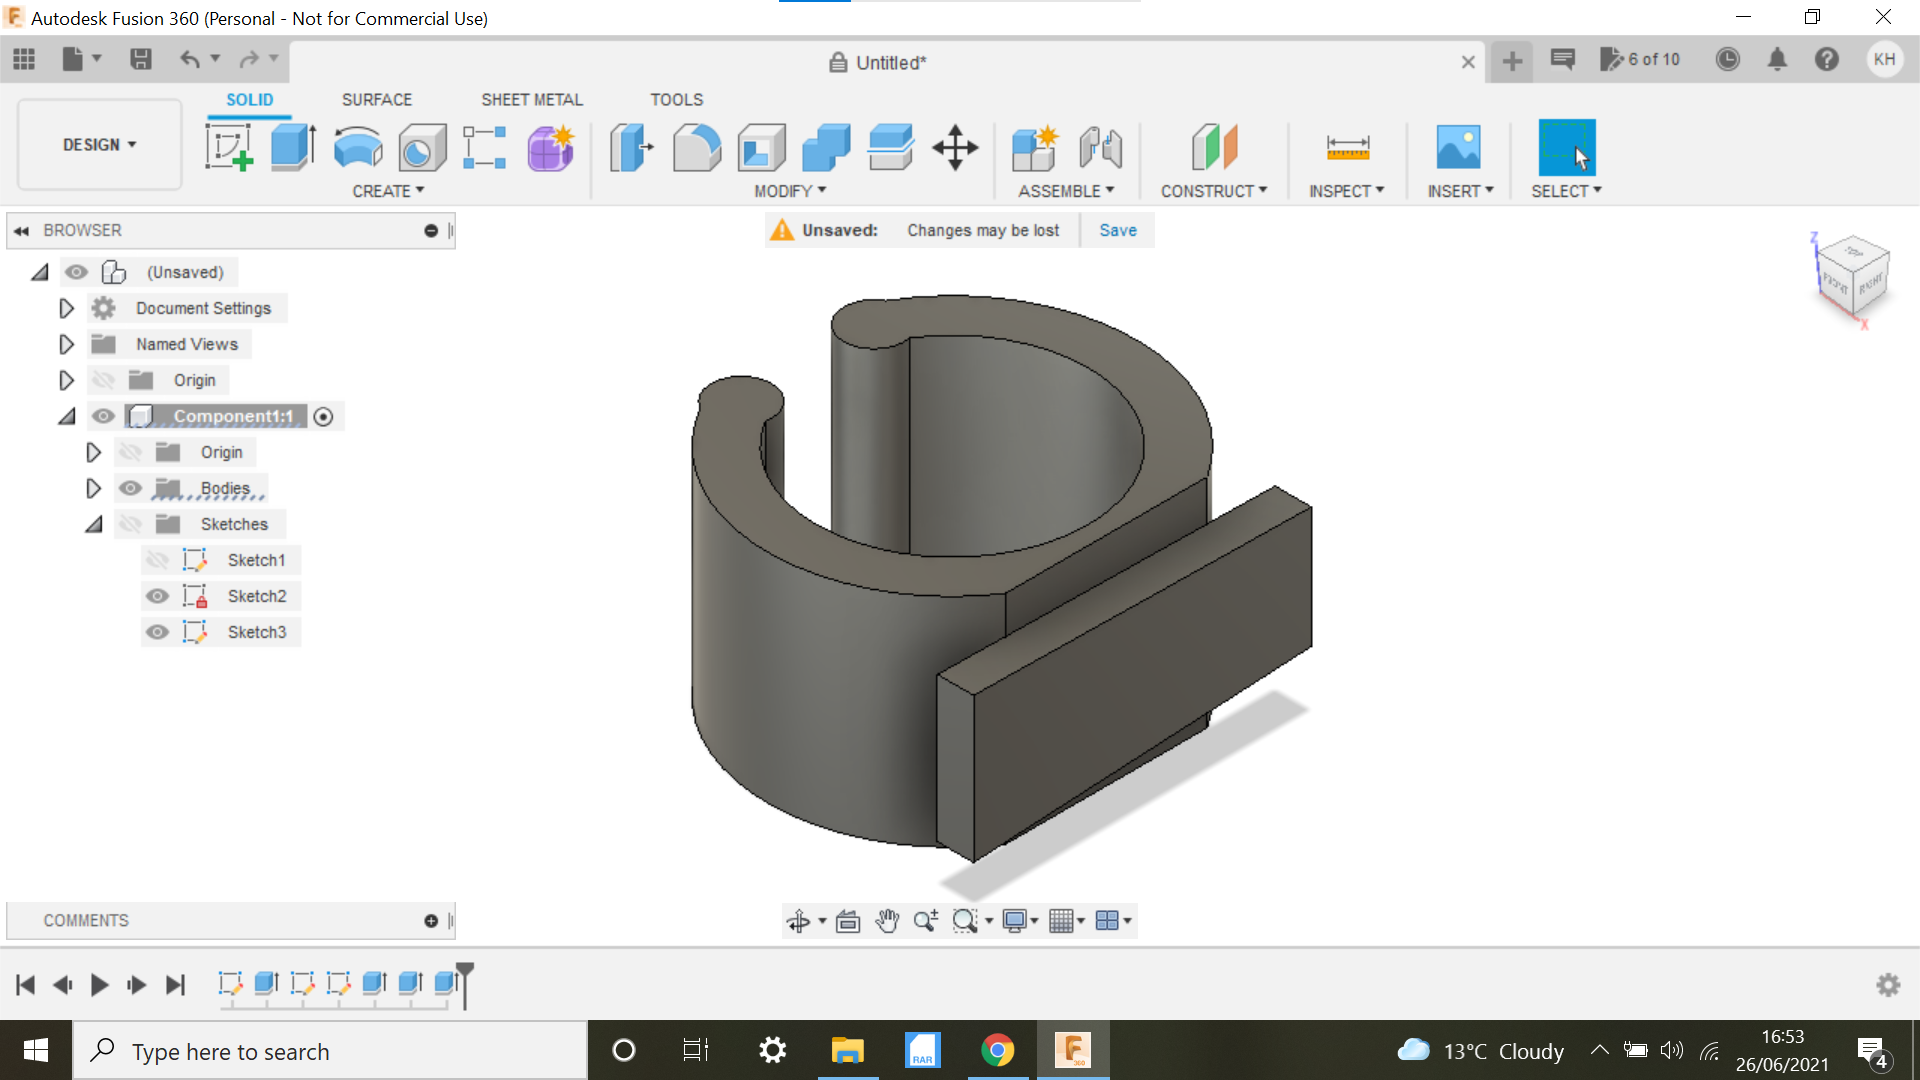Activate Component1:1 radio button
Viewport: 1920px width, 1080px height.
point(323,417)
